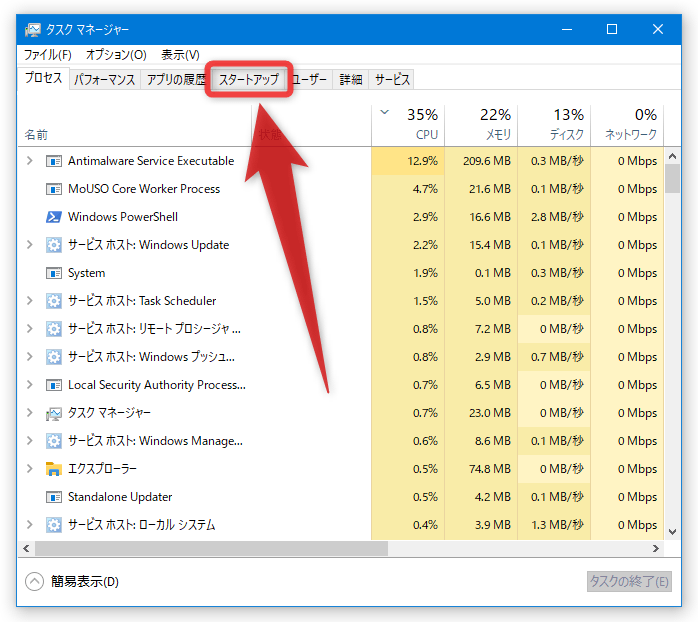
Task: Click the gear icon for サービス ホスト: Windows プッシュ
Action: point(54,357)
